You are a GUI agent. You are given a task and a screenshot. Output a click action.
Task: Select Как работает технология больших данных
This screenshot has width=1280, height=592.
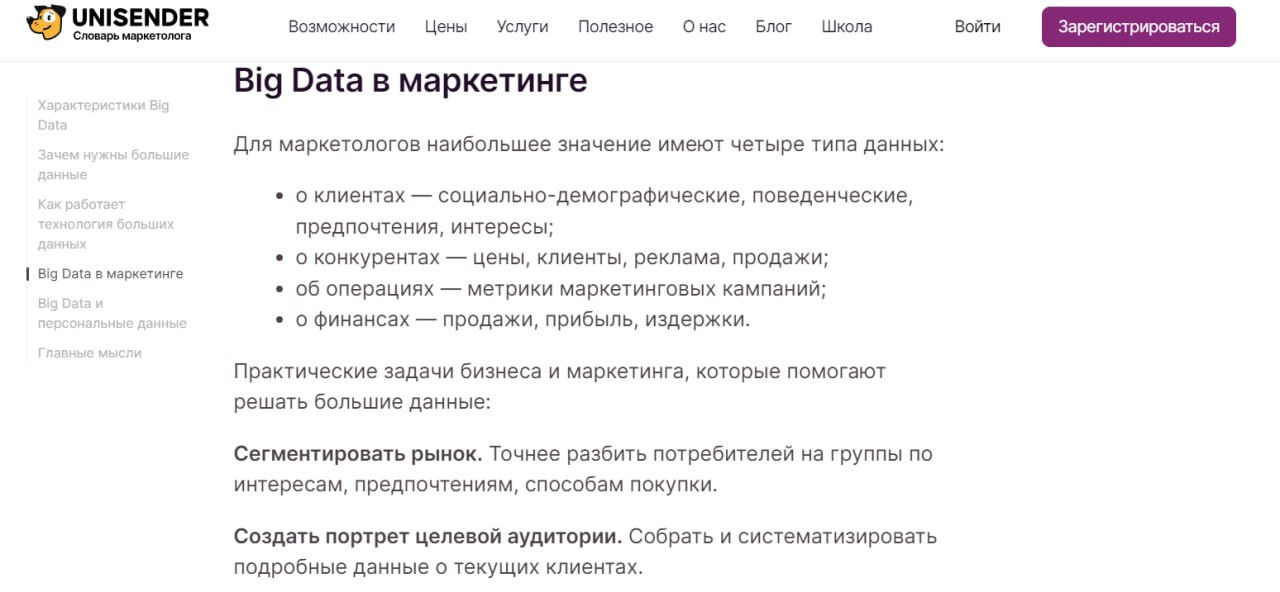(106, 224)
